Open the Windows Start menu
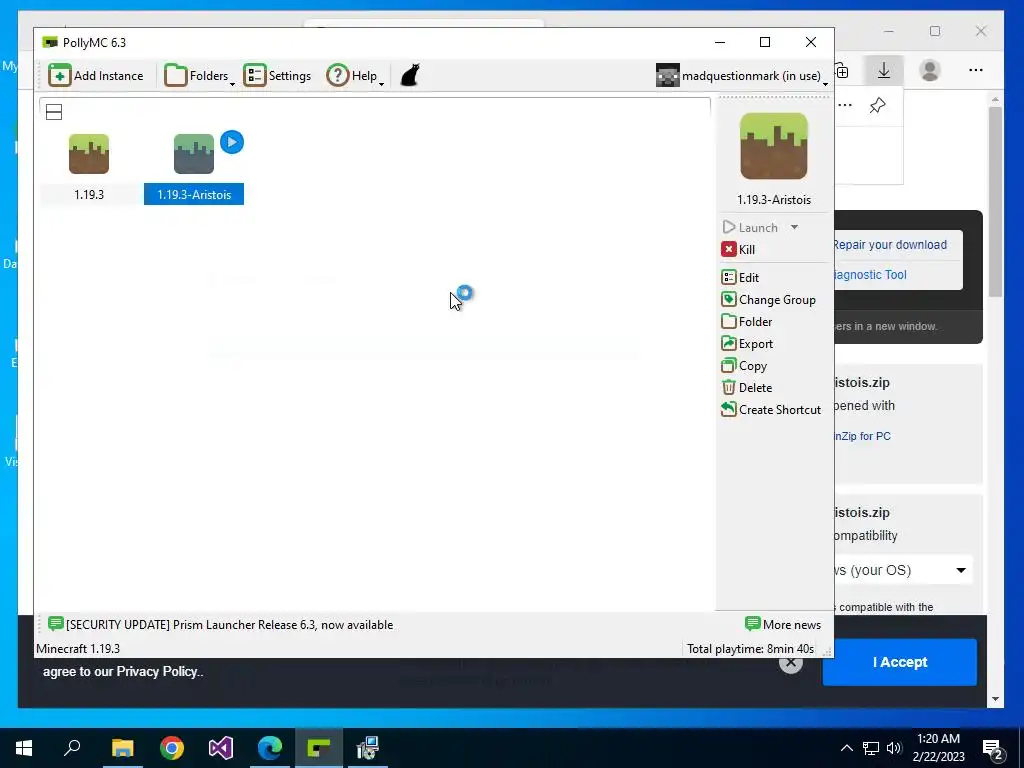 [24, 748]
